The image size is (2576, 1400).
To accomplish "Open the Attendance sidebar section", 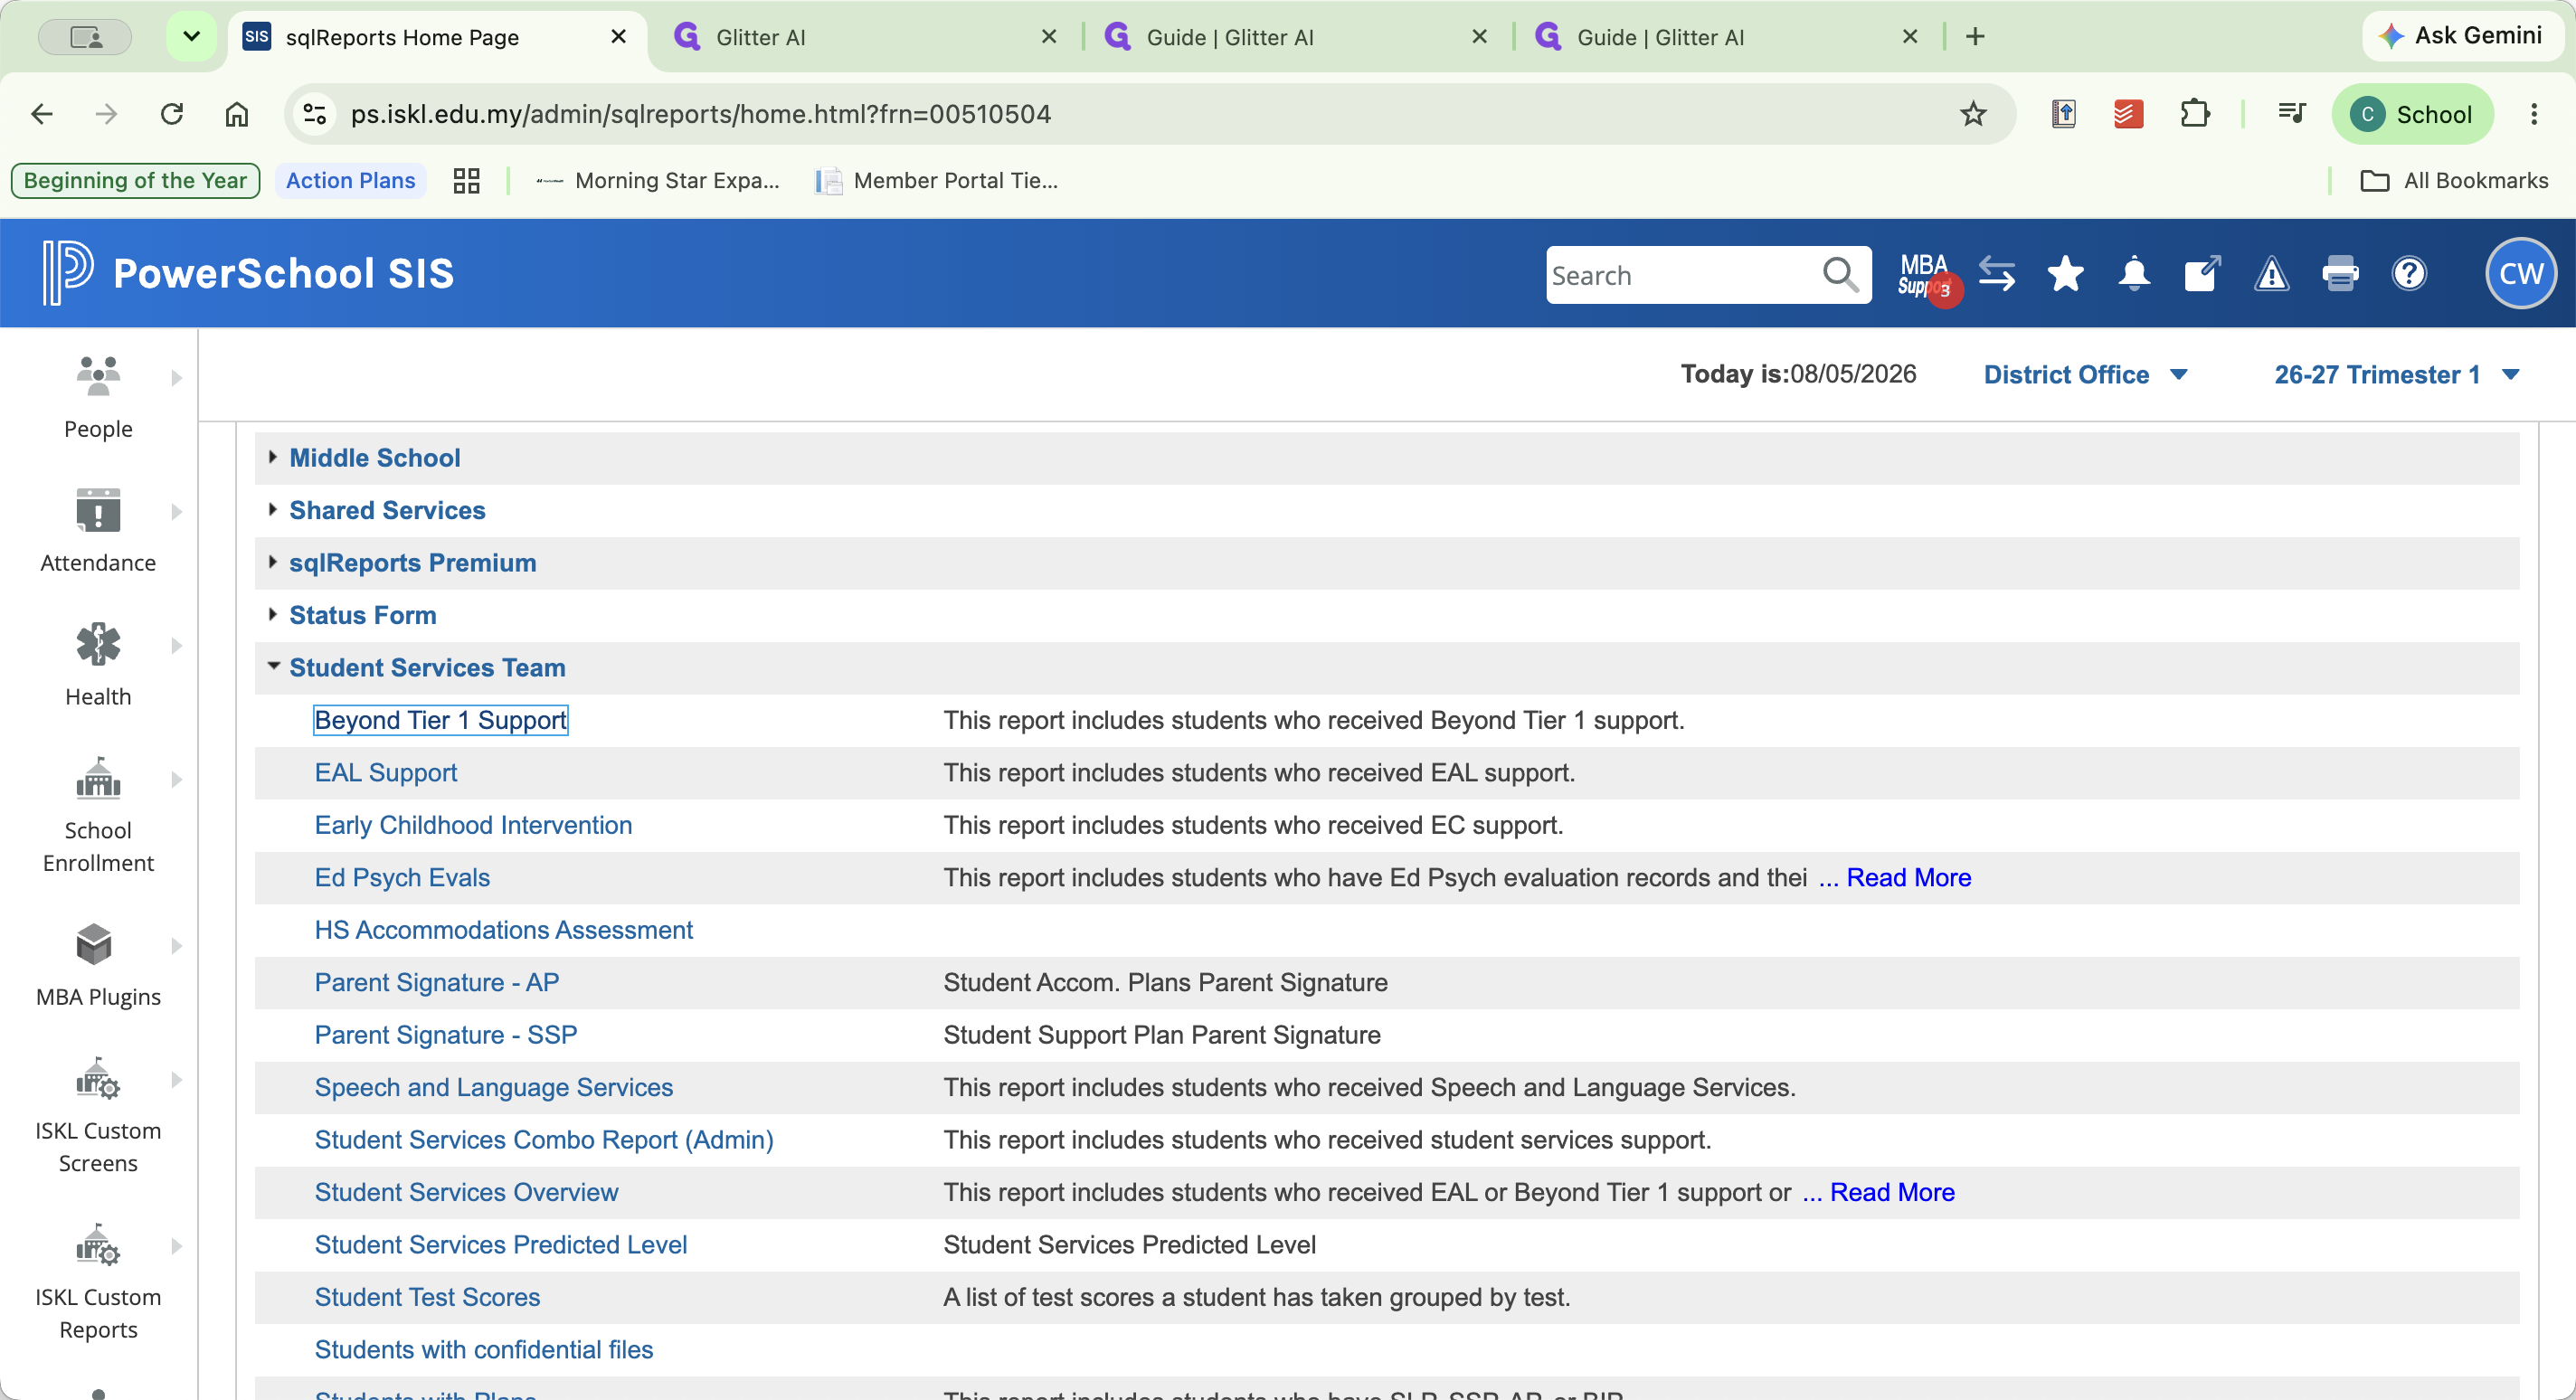I will coord(98,530).
